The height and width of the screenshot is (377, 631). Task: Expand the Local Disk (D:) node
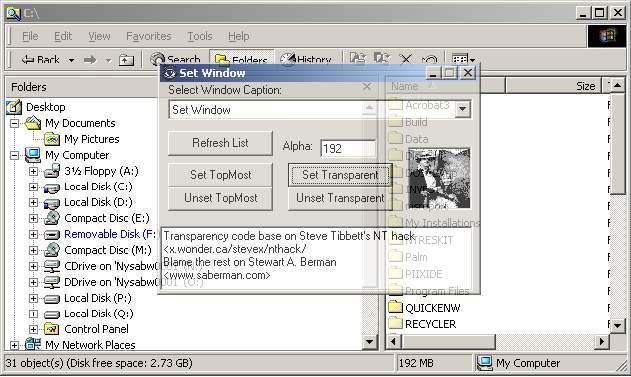click(33, 203)
